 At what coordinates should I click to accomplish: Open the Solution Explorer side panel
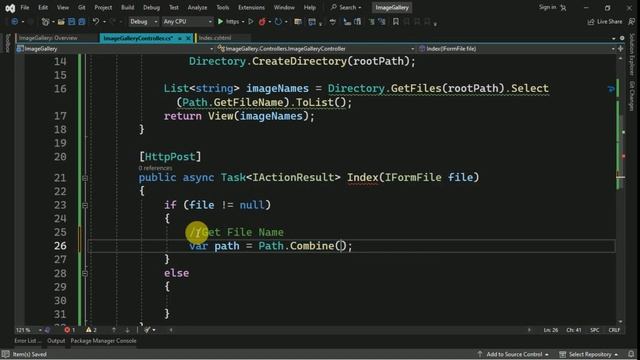click(632, 54)
